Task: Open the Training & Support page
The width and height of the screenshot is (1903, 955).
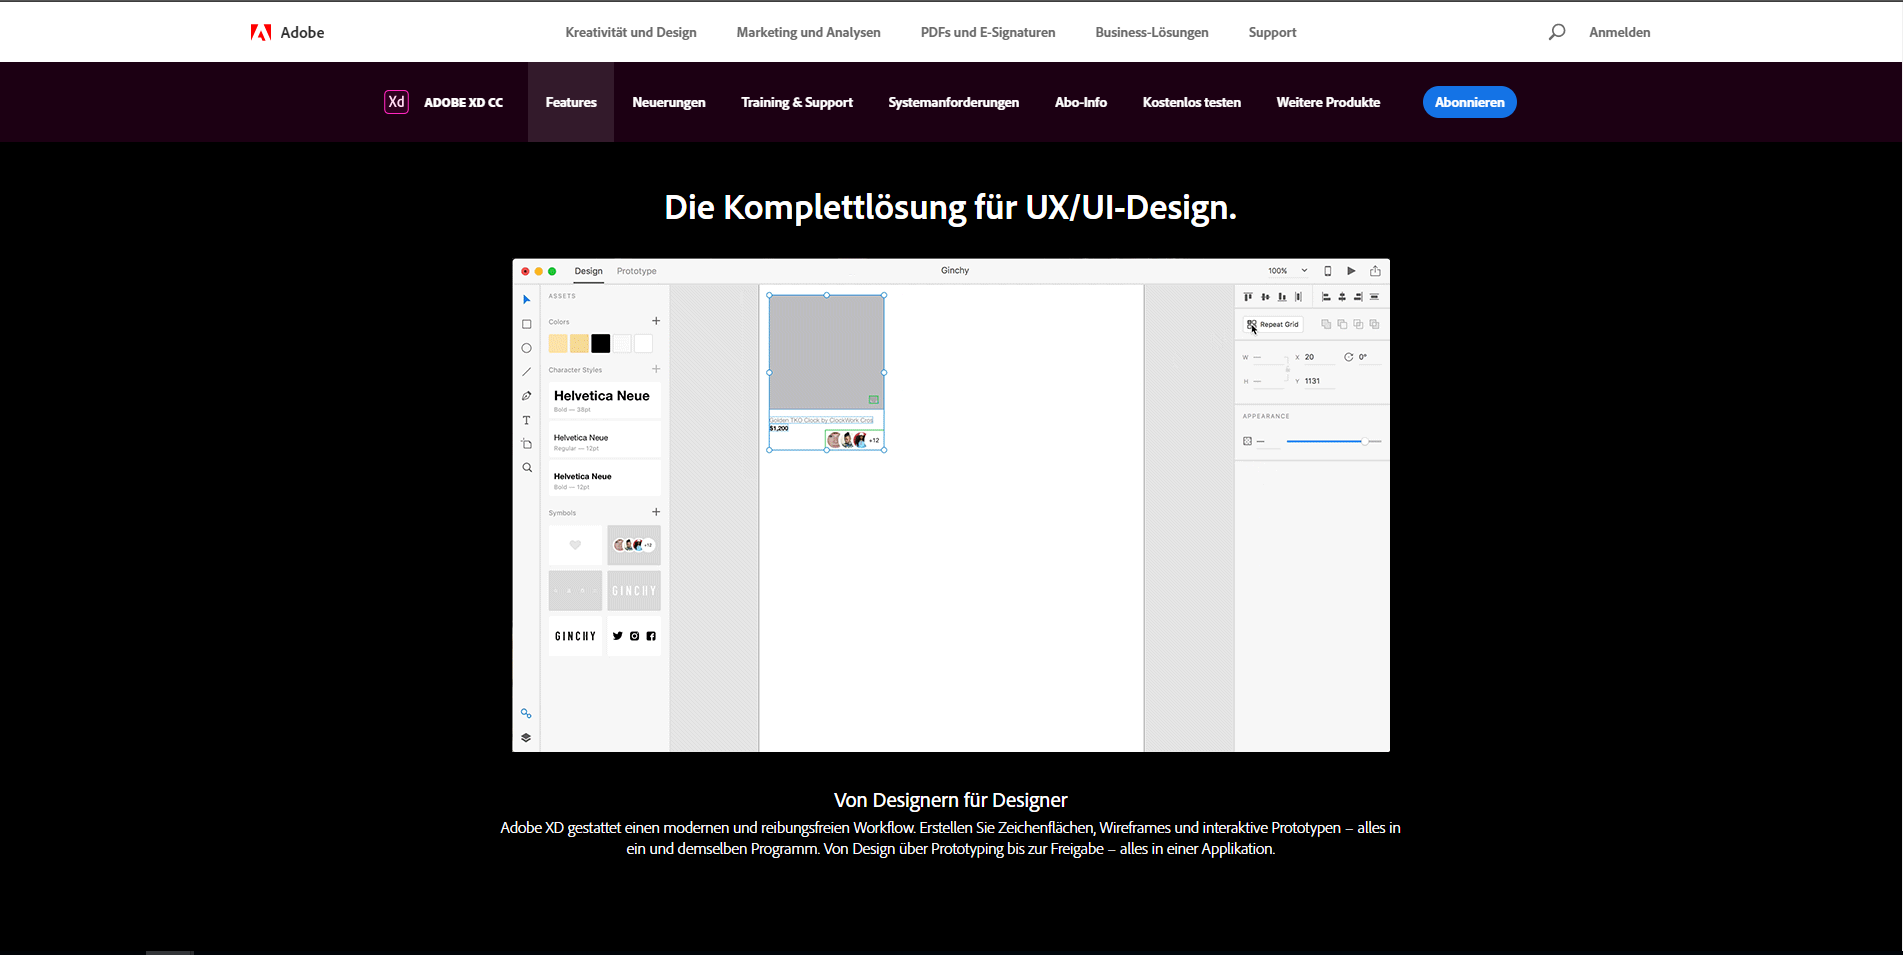Action: tap(797, 102)
